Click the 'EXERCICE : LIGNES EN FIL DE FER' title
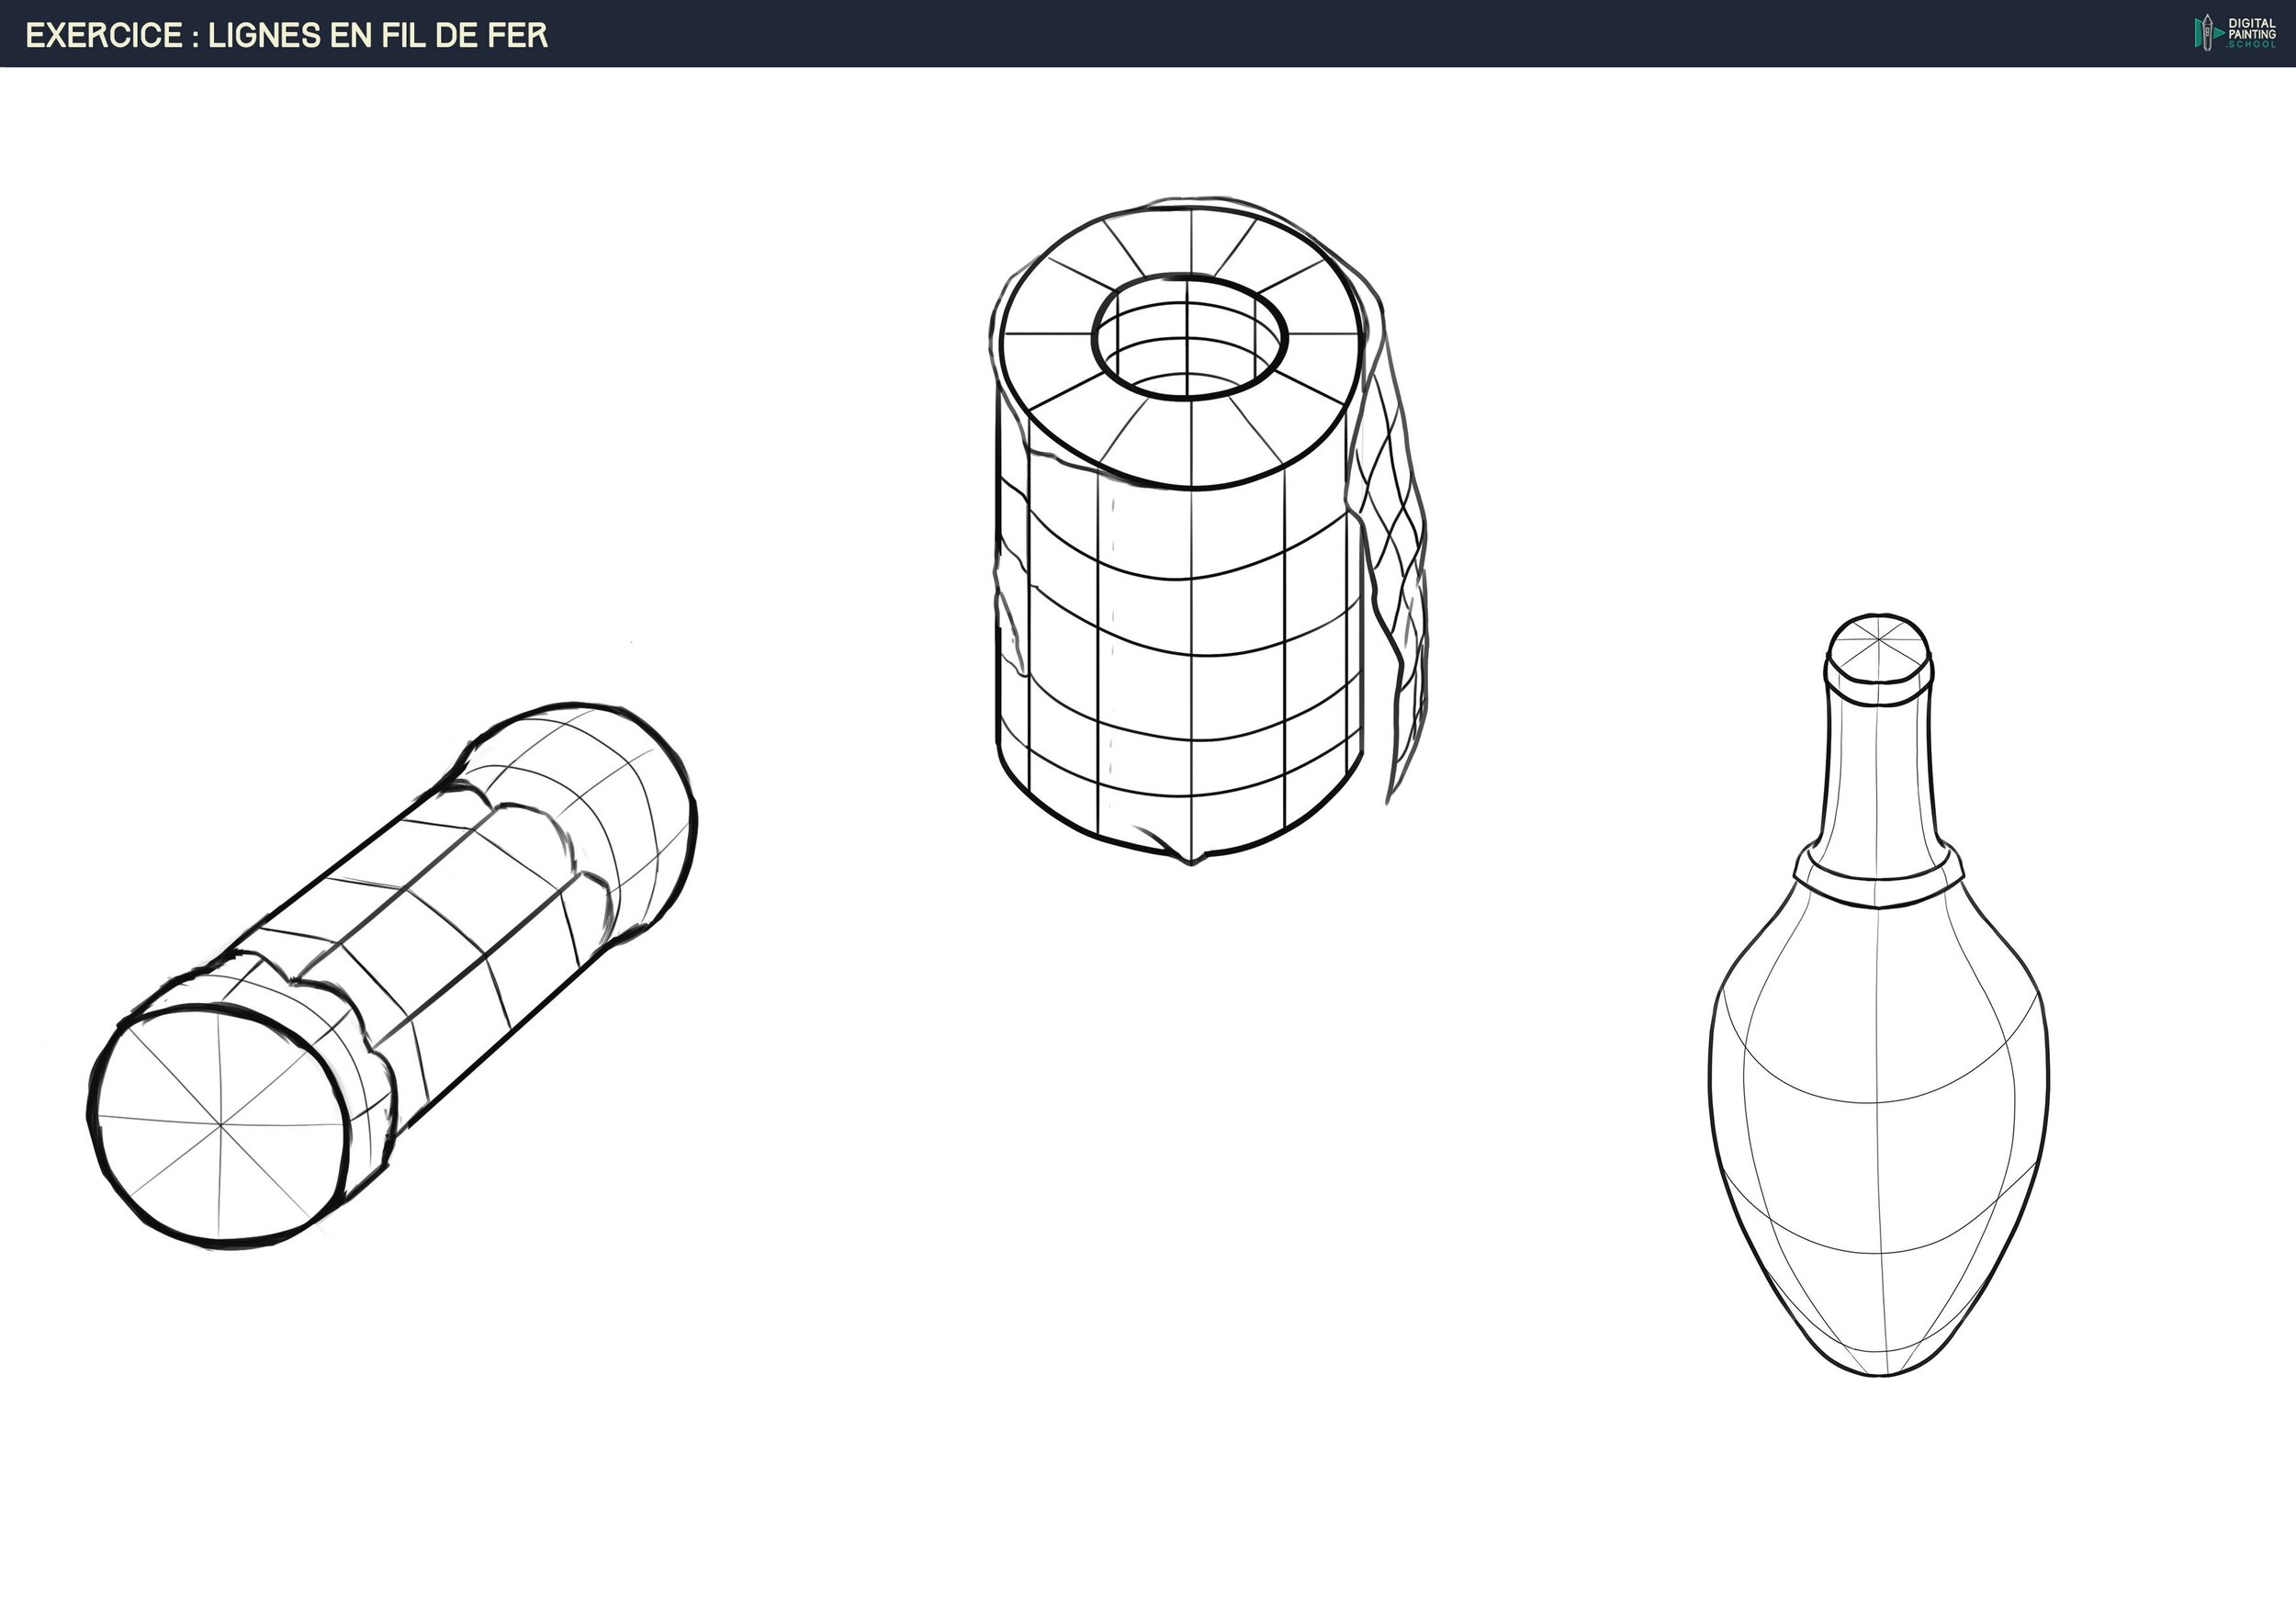 286,35
